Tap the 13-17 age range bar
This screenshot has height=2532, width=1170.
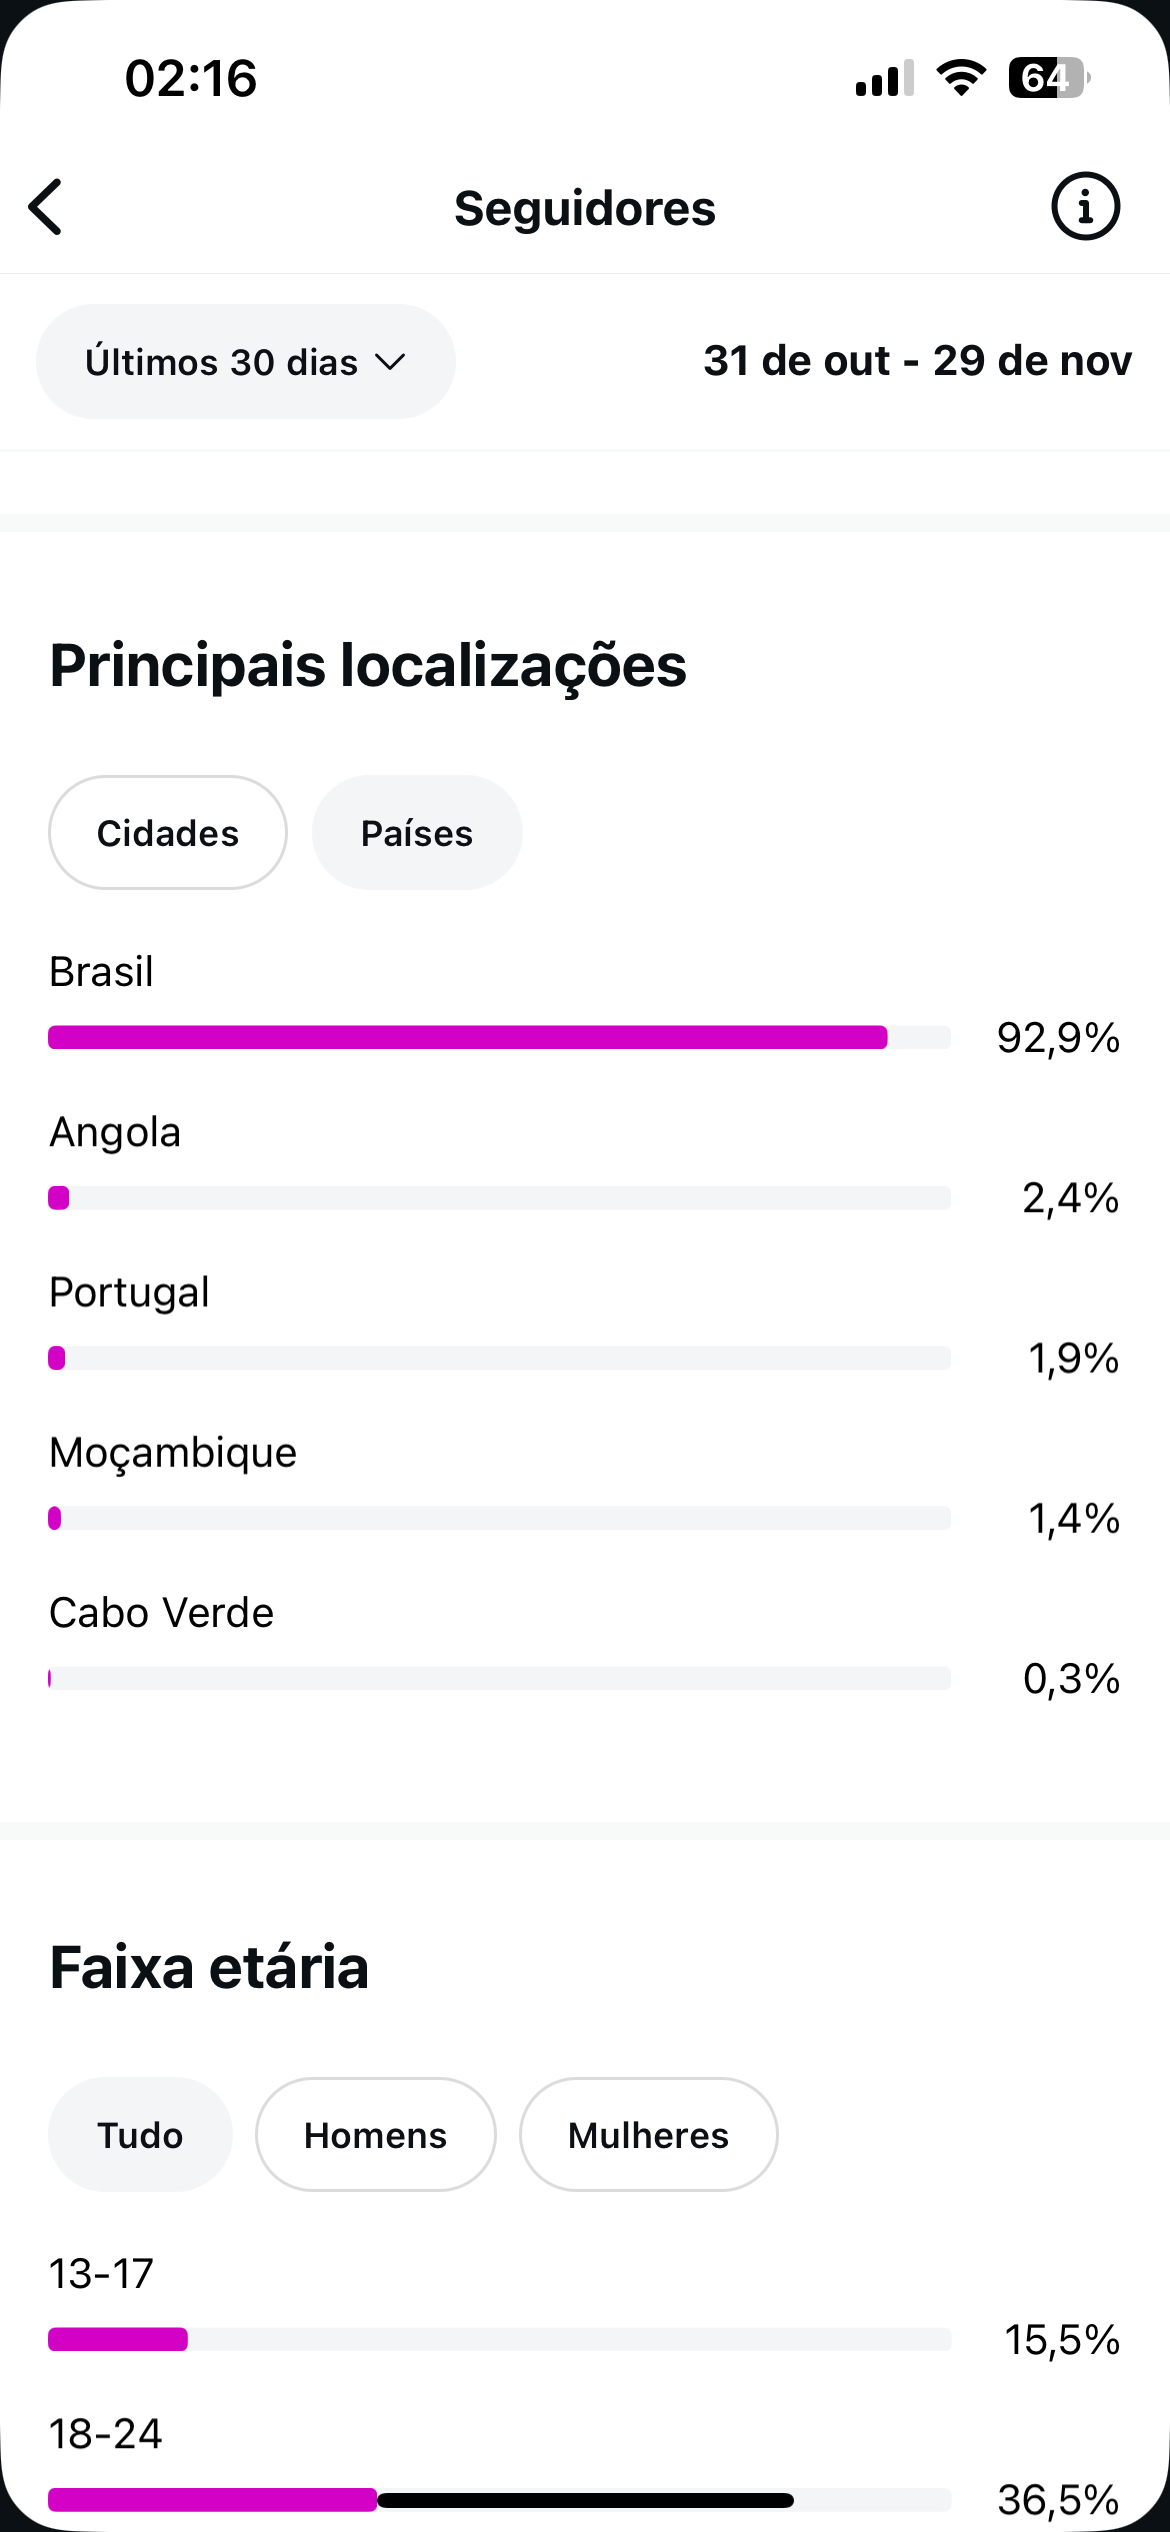click(x=498, y=2340)
